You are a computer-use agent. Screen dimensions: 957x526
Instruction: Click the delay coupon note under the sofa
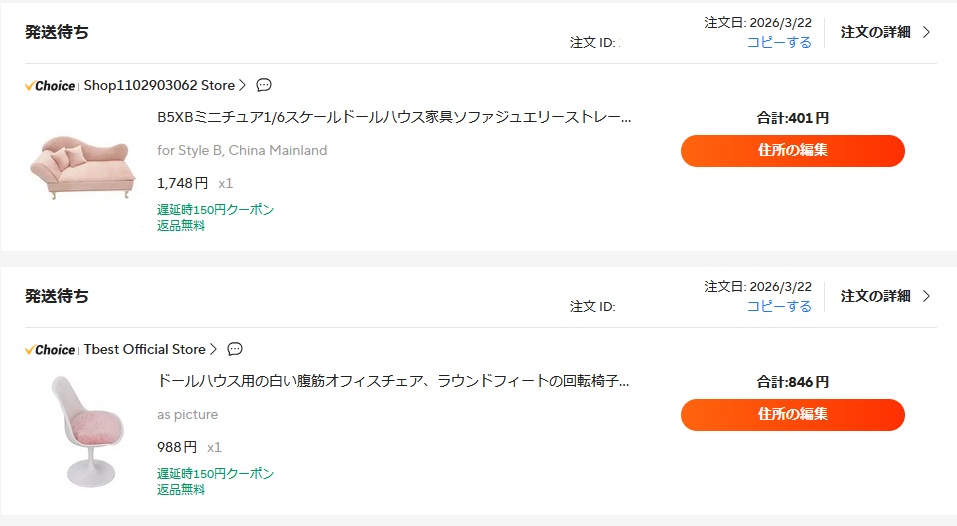[x=215, y=210]
